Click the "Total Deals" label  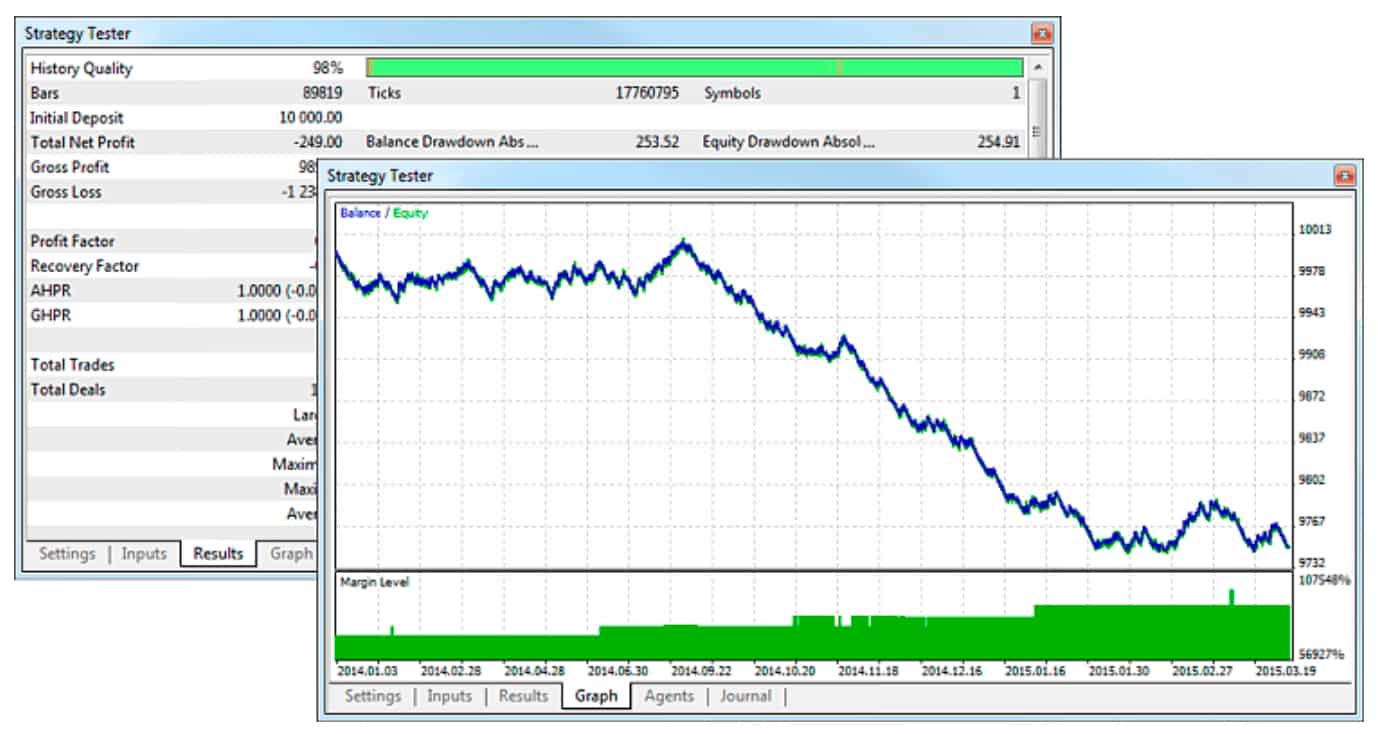68,390
